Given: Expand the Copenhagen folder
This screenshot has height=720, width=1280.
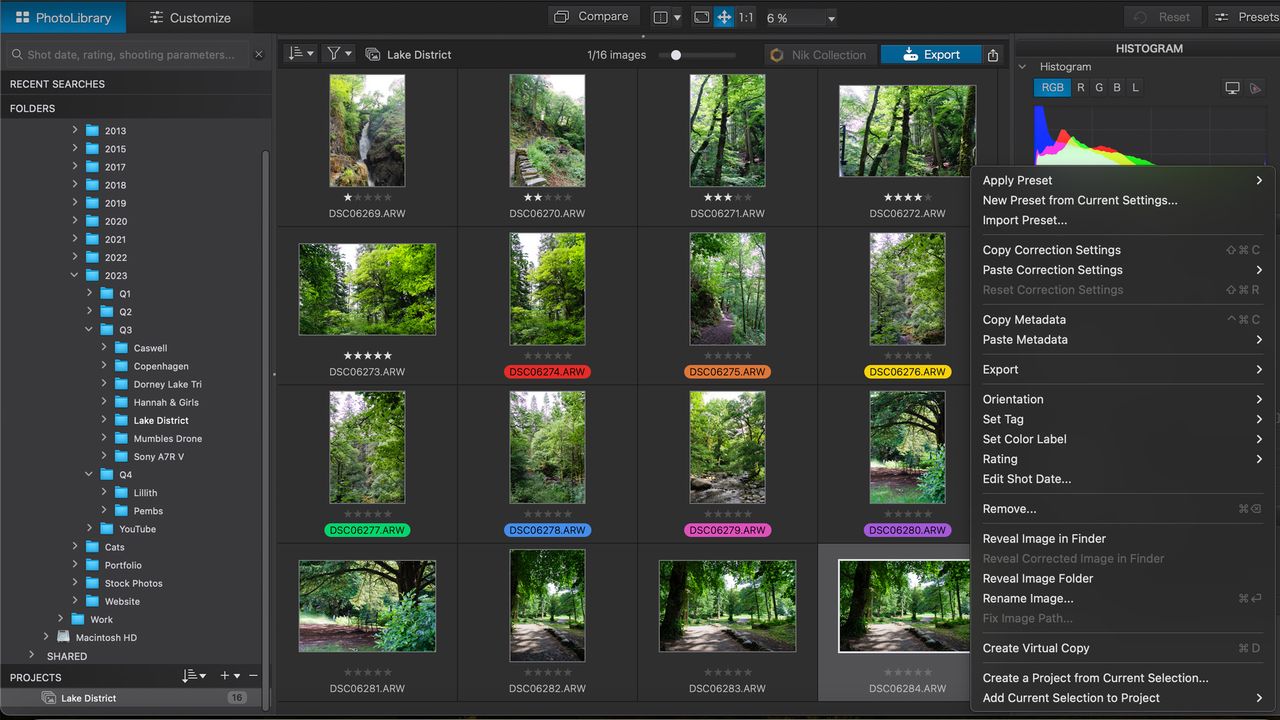Looking at the screenshot, I should 104,366.
